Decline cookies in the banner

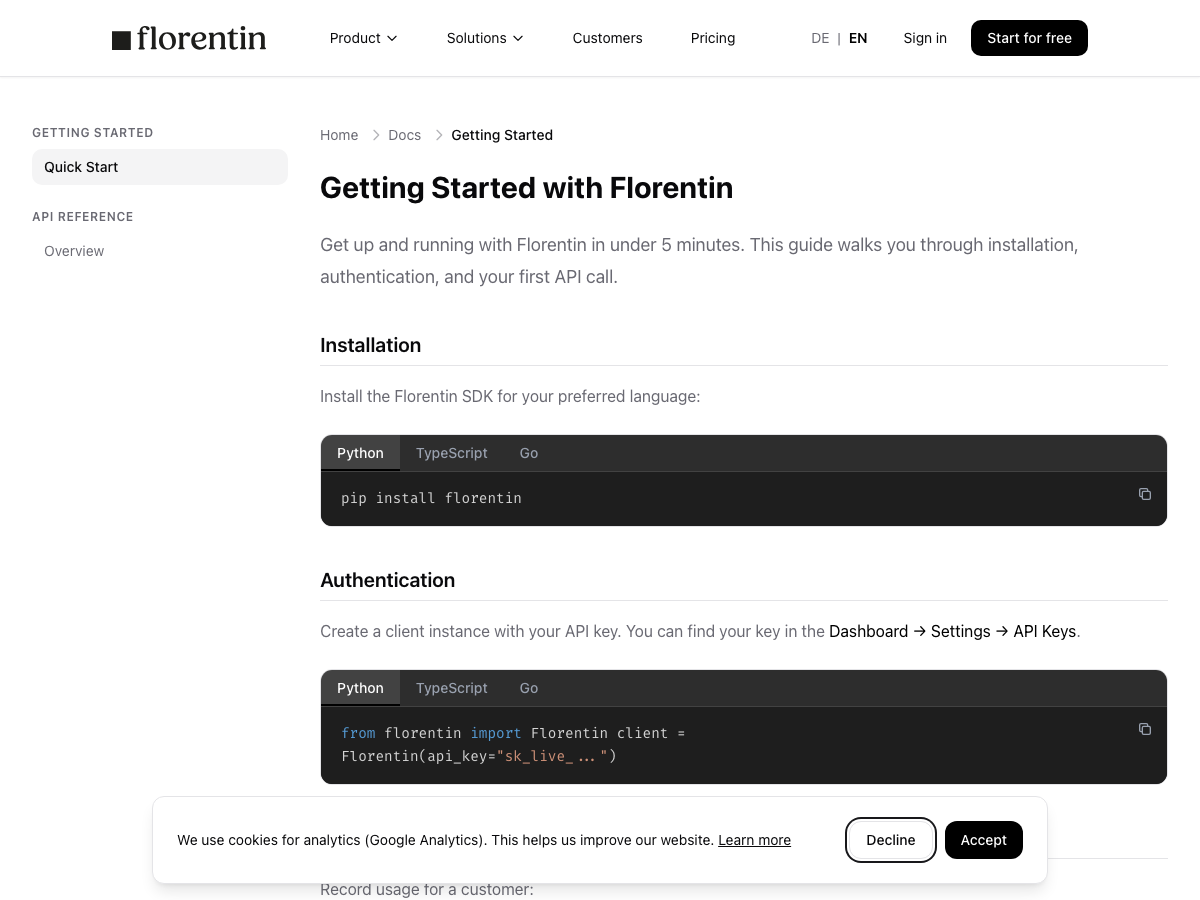pyautogui.click(x=890, y=840)
